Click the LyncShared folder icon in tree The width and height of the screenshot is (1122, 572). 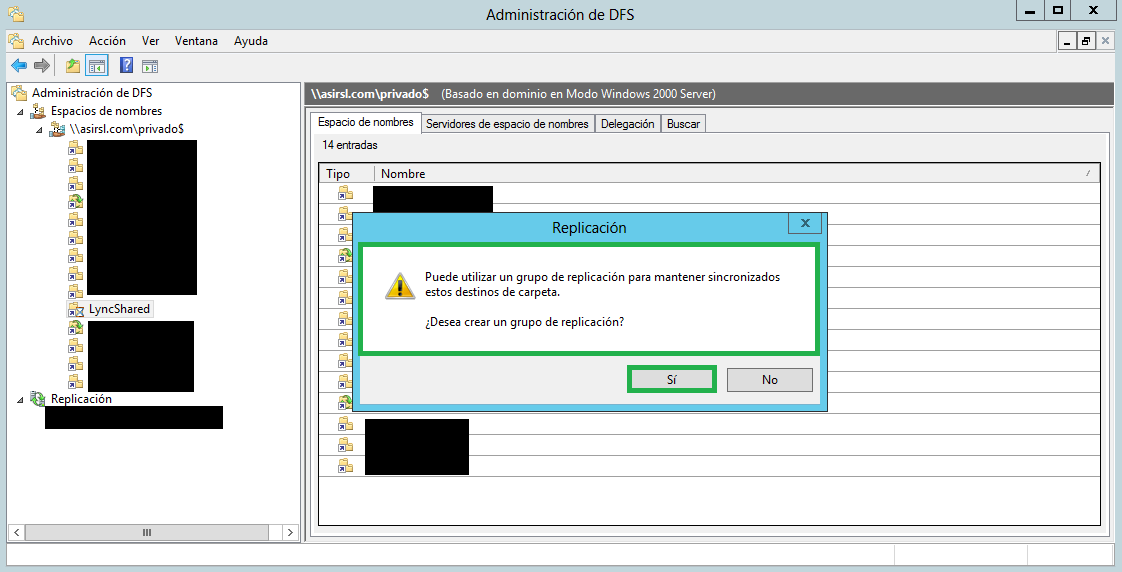point(76,309)
